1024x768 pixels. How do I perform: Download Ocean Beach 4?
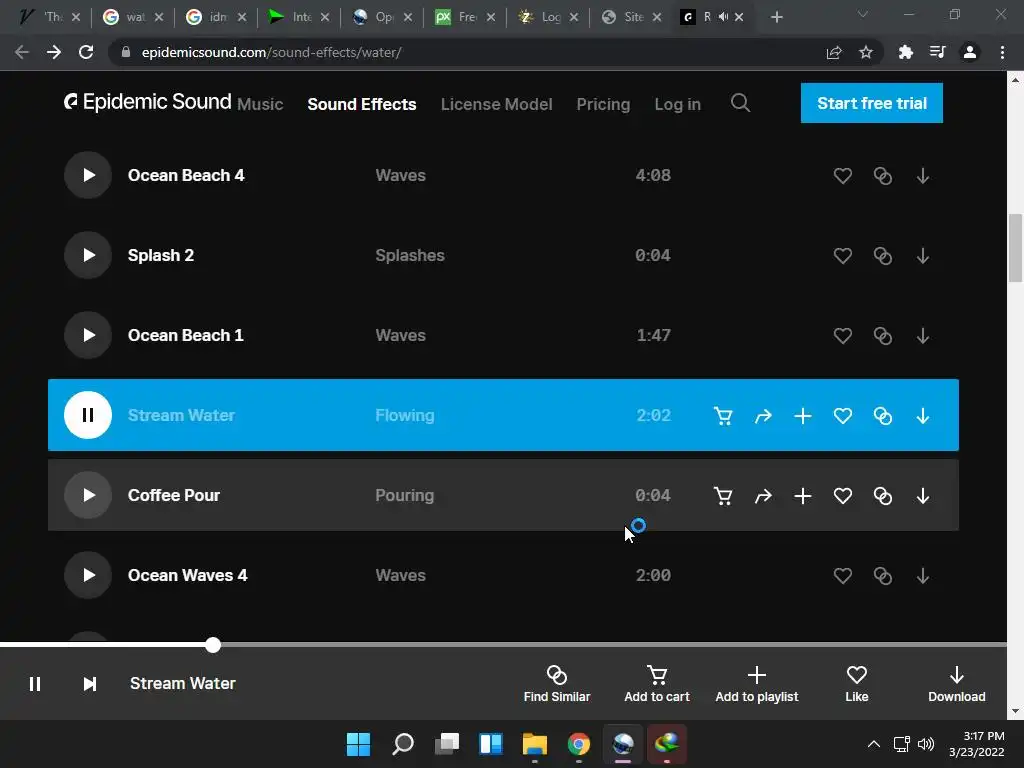(x=923, y=176)
